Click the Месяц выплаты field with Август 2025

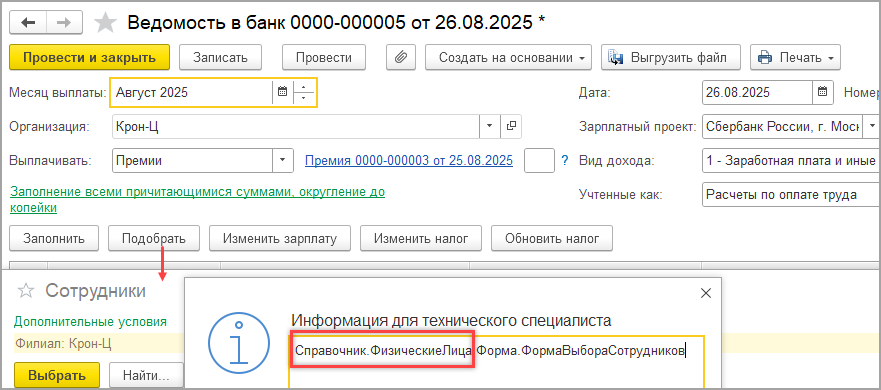point(192,92)
